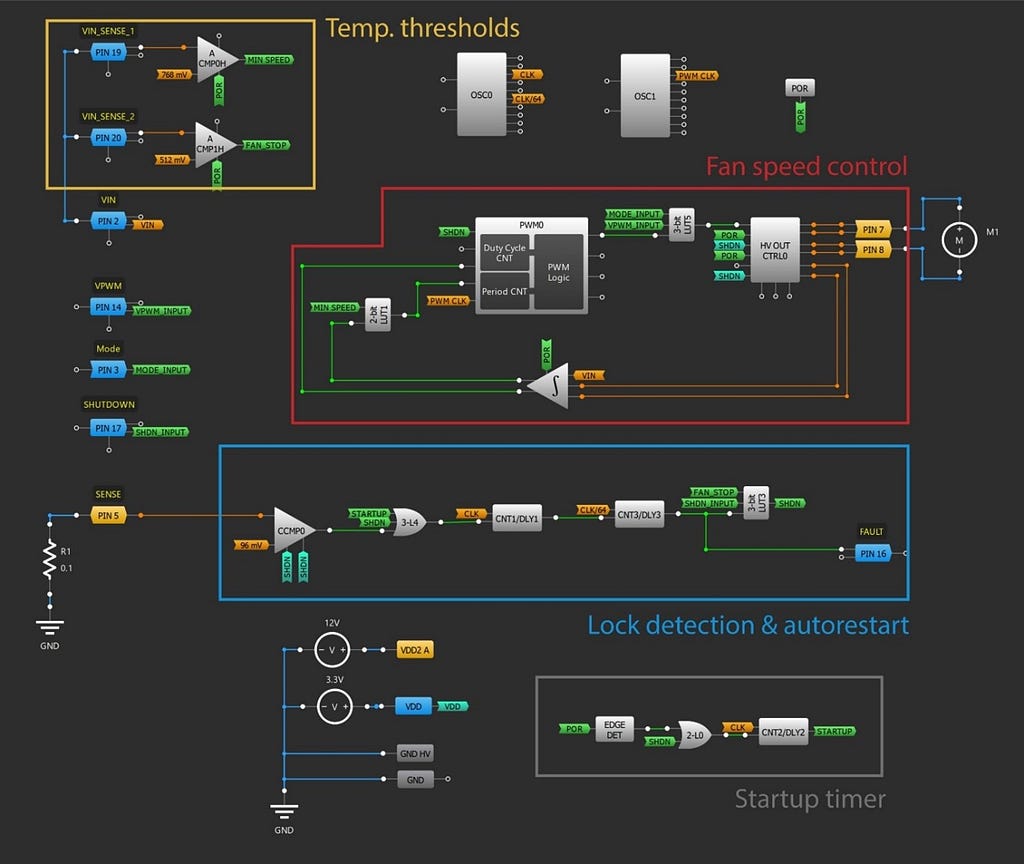Select the CNT3/DLY3 counter block
Screen dimensions: 1024x864
(639, 515)
